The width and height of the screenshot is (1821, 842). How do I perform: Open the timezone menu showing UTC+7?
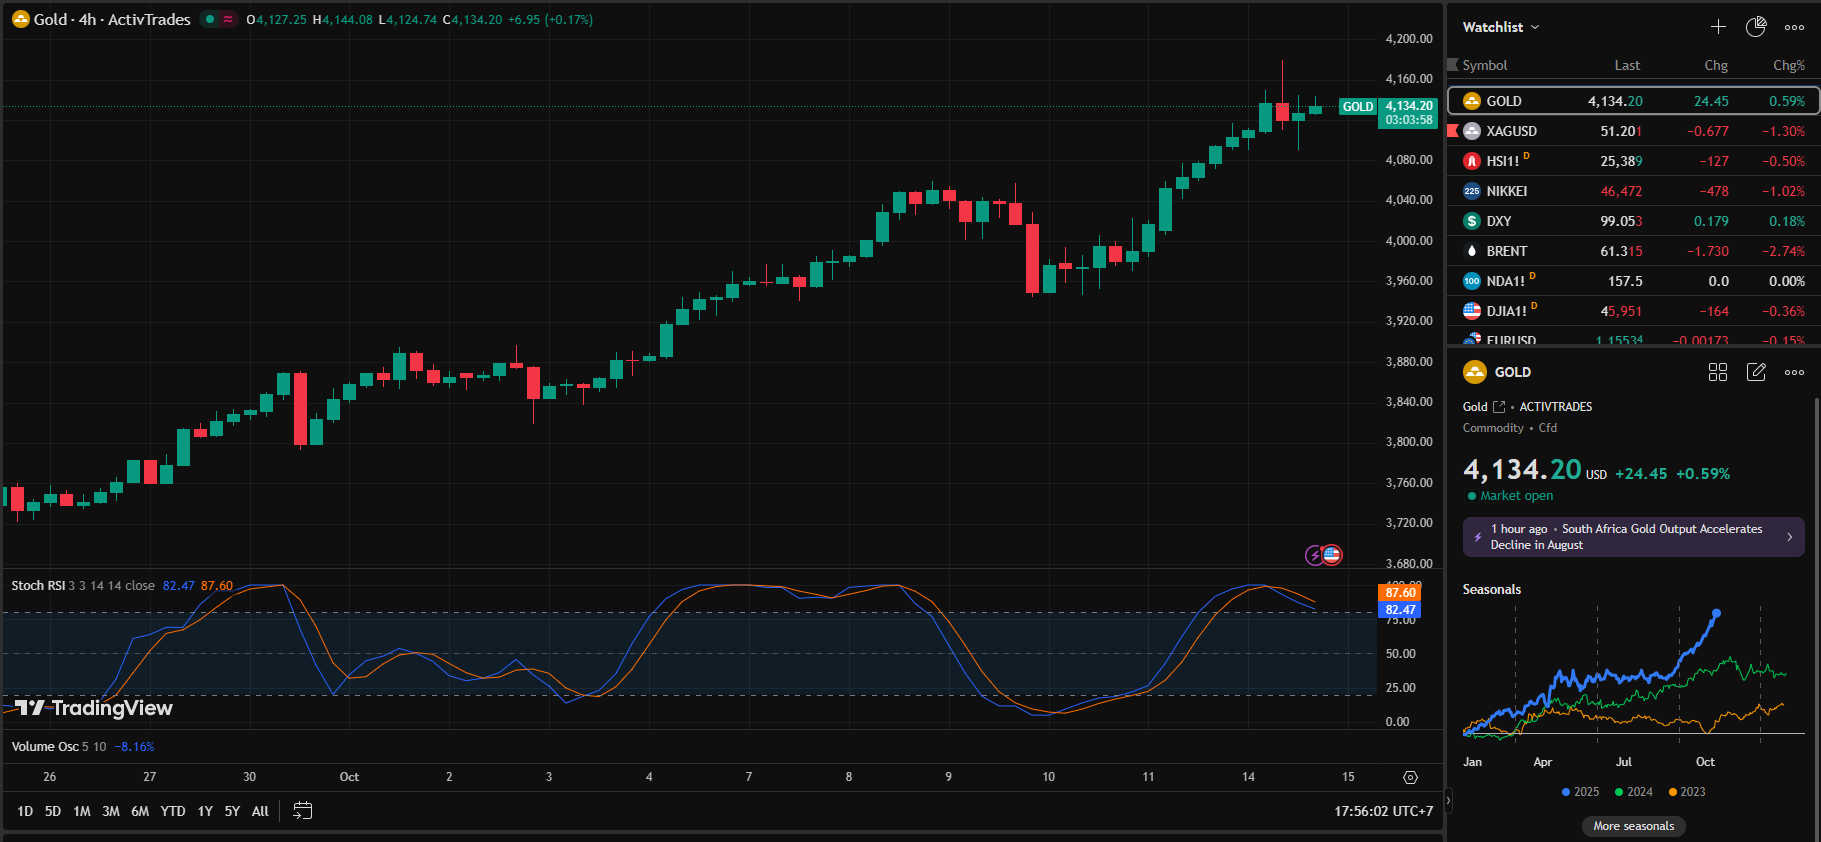point(1383,811)
